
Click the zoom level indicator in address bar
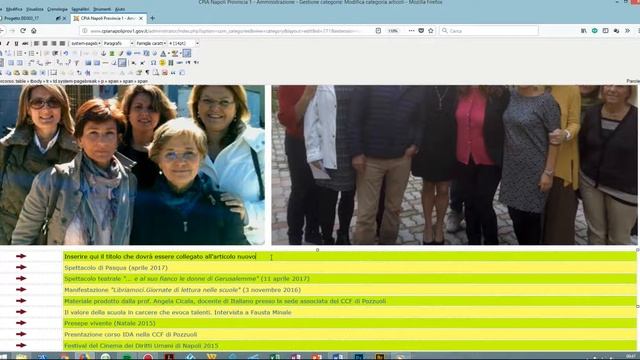(x=393, y=31)
